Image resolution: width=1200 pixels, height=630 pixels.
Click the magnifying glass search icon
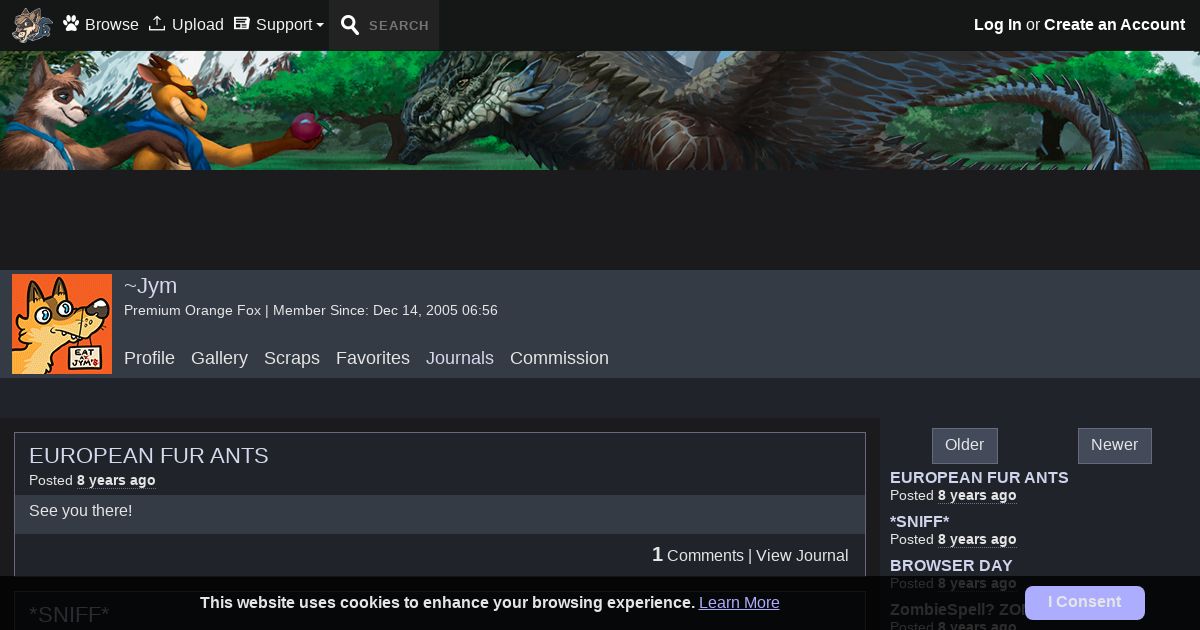350,25
